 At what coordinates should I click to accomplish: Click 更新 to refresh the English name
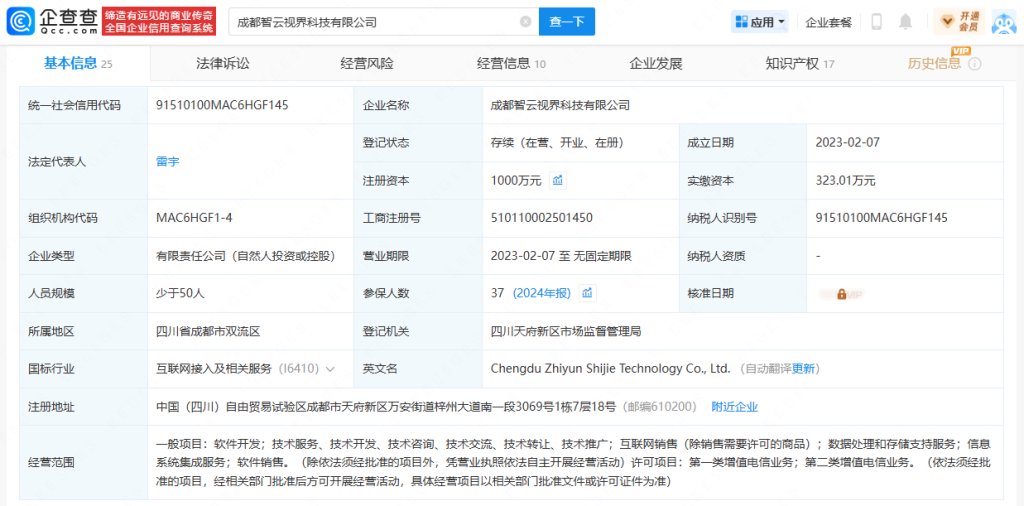coord(804,369)
